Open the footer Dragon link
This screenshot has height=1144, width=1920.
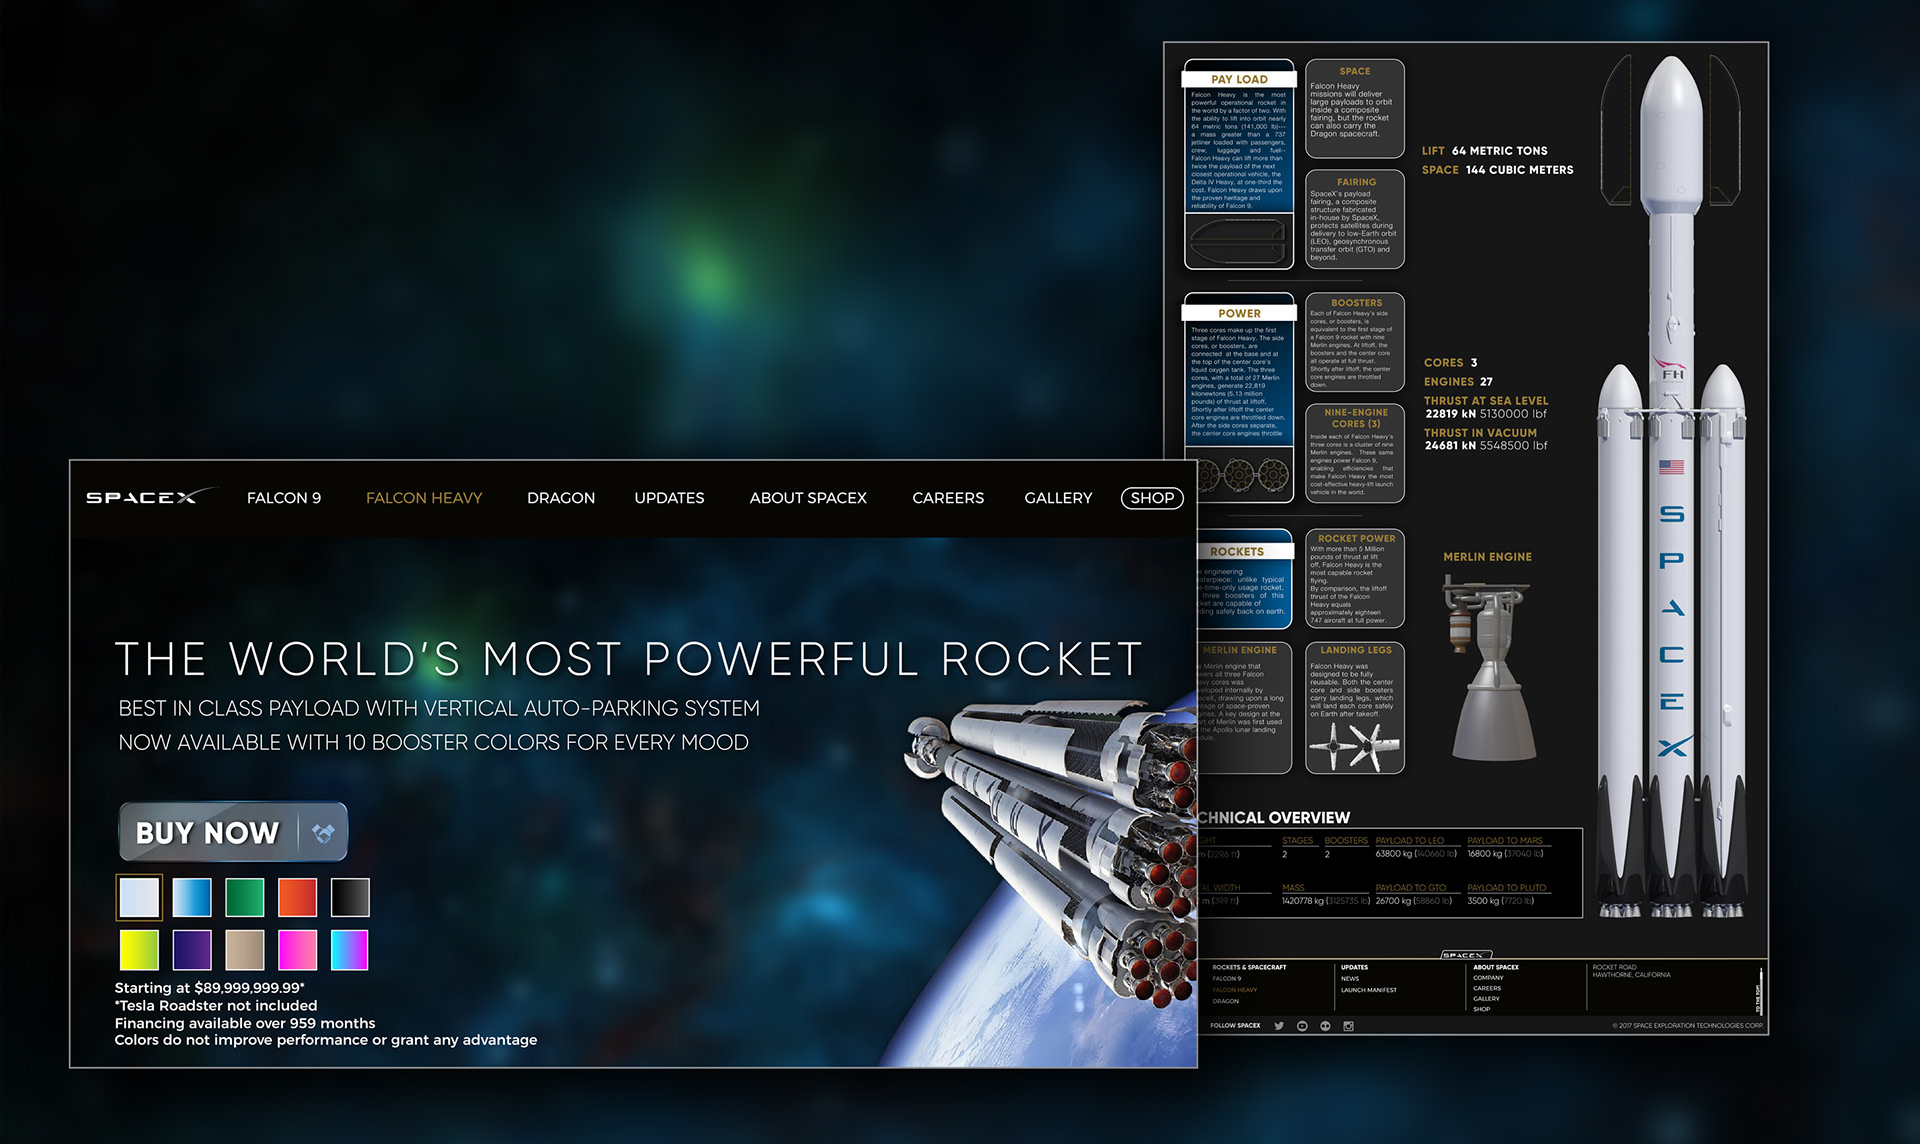(x=1225, y=1001)
